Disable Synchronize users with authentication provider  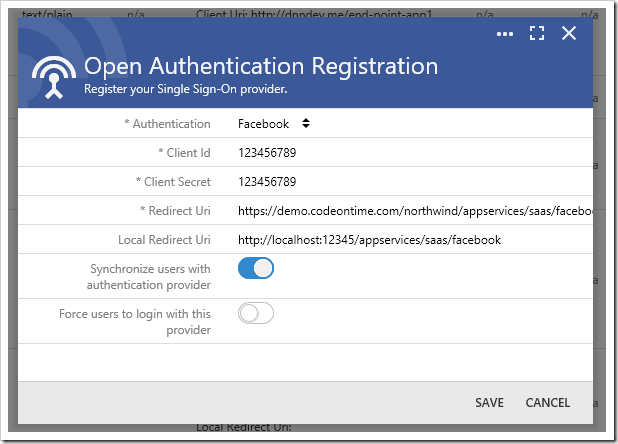coord(256,268)
